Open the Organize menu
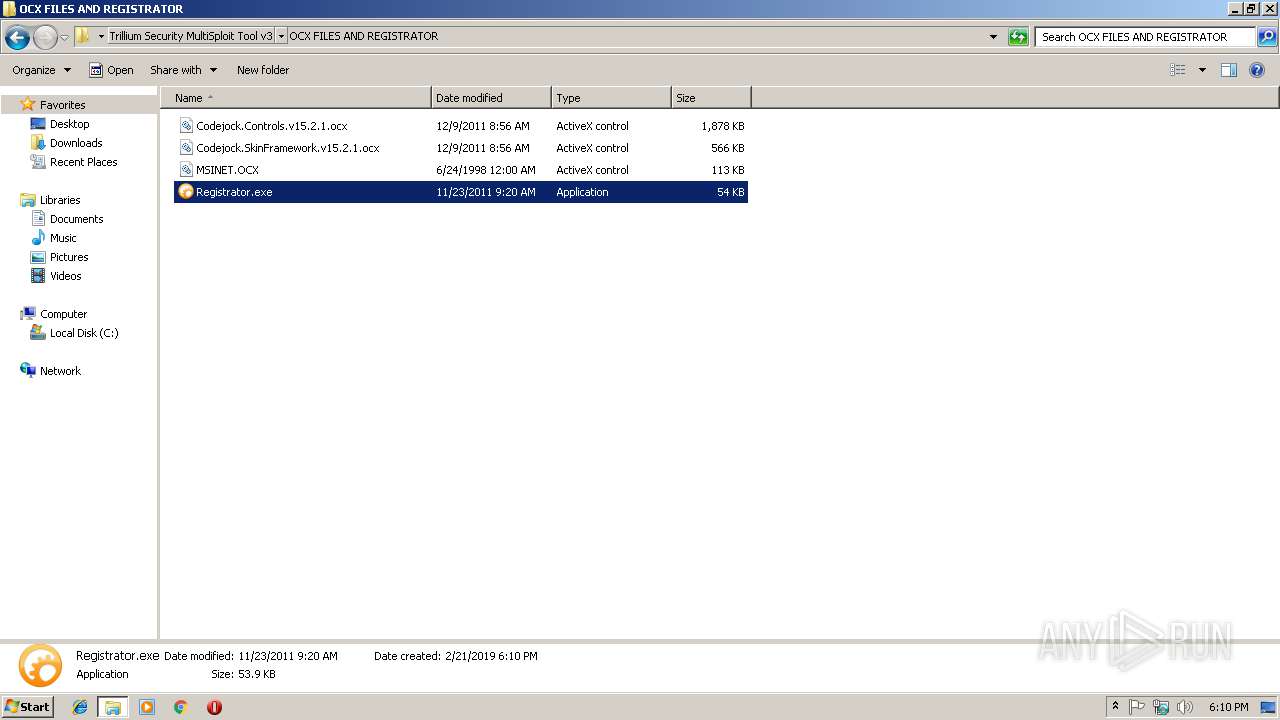 click(41, 70)
